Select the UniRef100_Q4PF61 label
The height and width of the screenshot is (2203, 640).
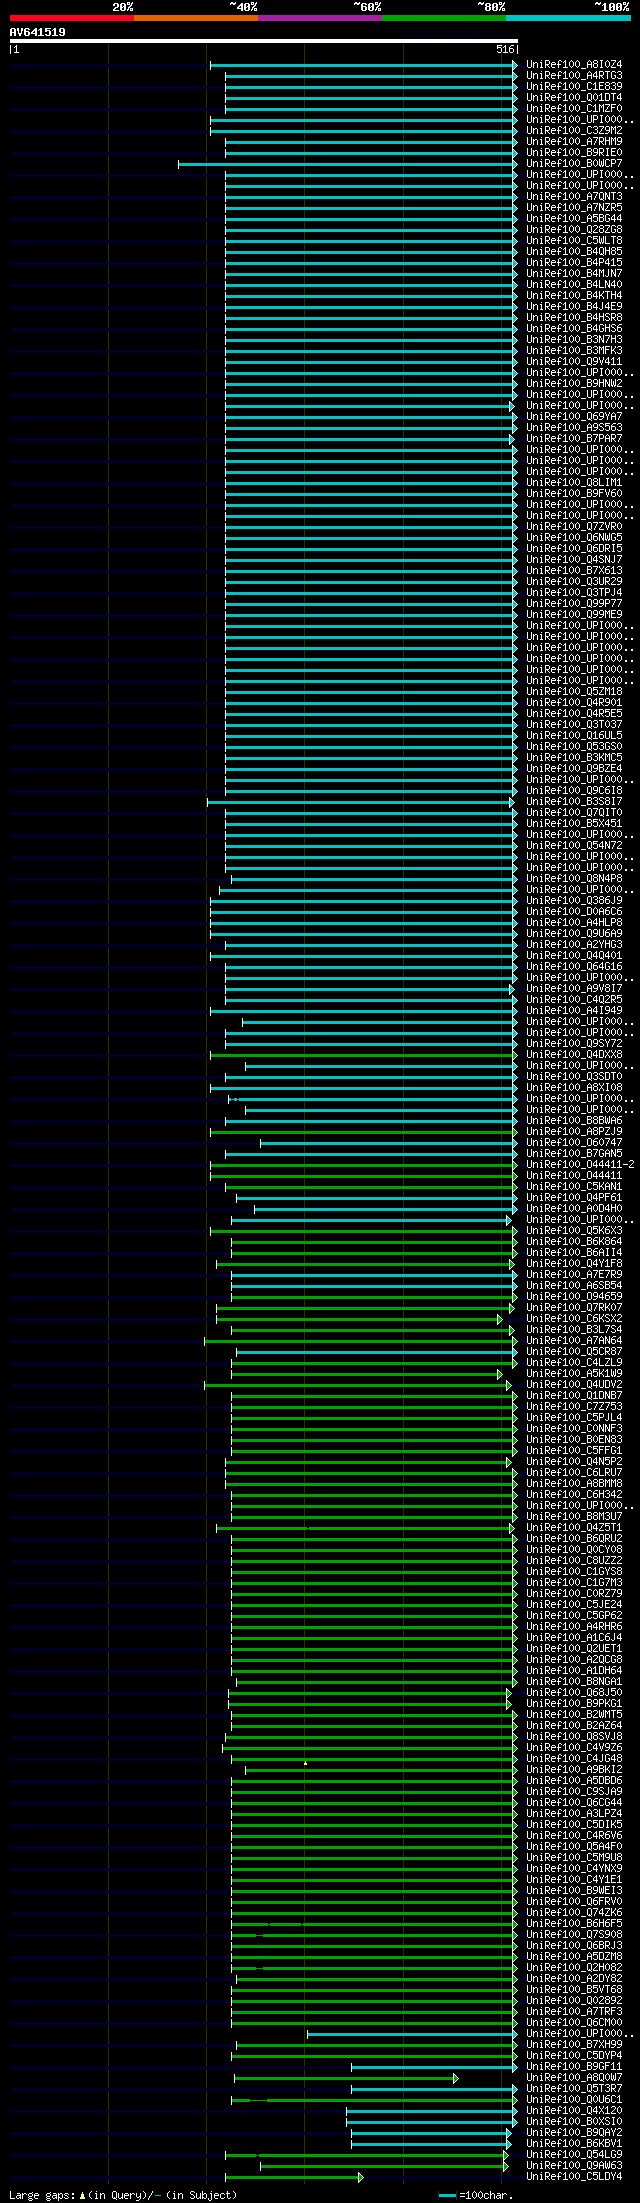tap(574, 1197)
